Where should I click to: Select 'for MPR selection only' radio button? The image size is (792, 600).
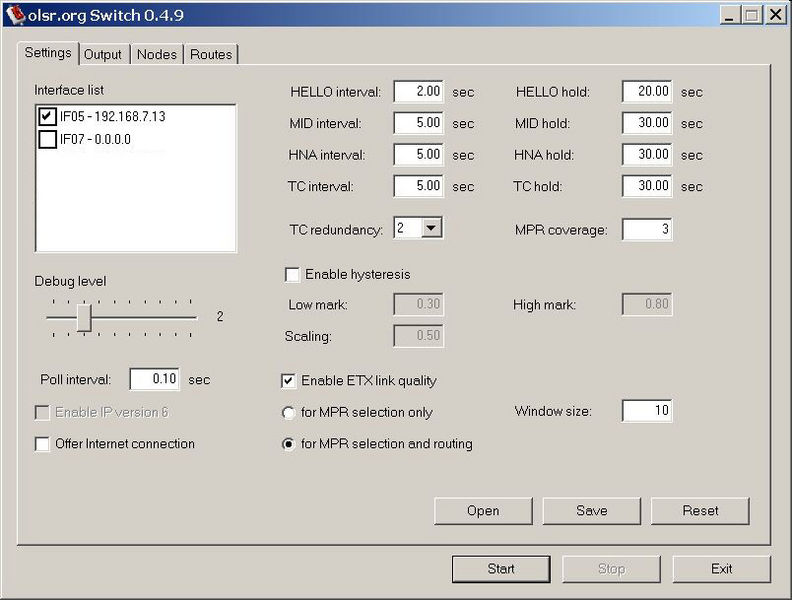288,413
